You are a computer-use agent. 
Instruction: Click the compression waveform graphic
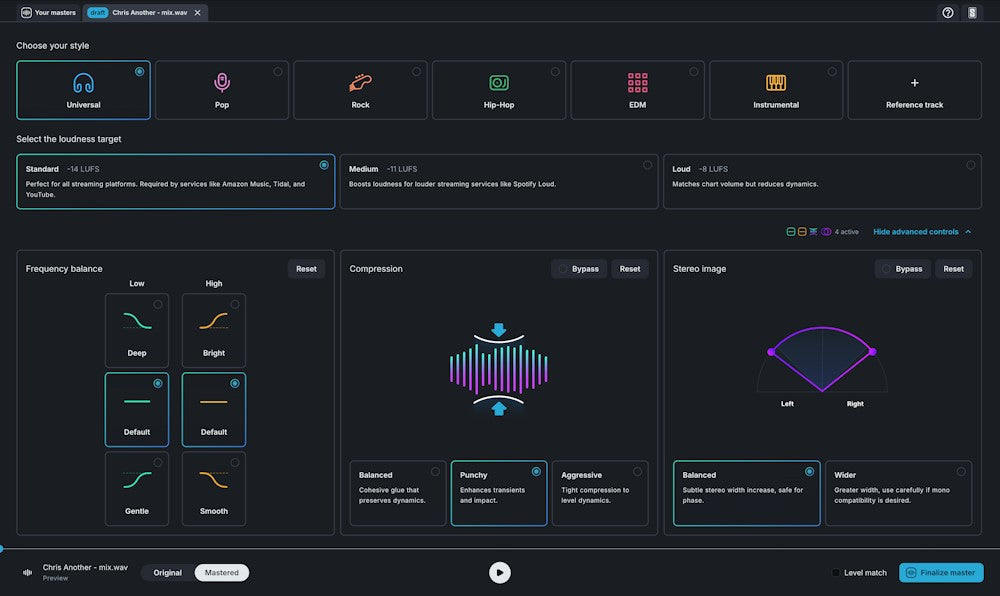pyautogui.click(x=499, y=369)
